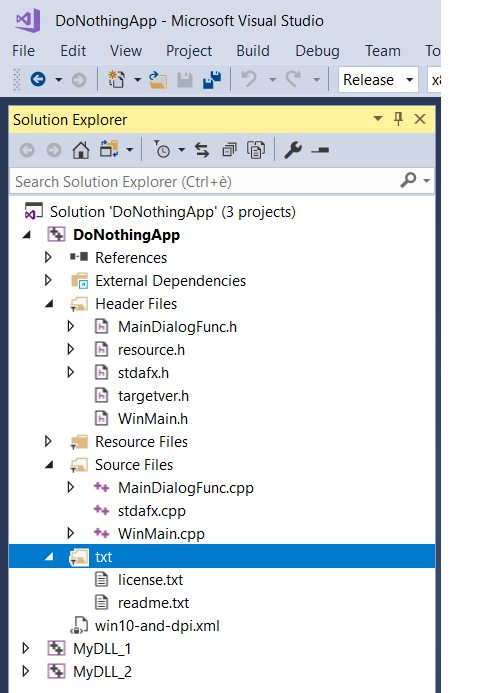480x693 pixels.
Task: Click the Solution Explorer Home icon
Action: (x=81, y=150)
